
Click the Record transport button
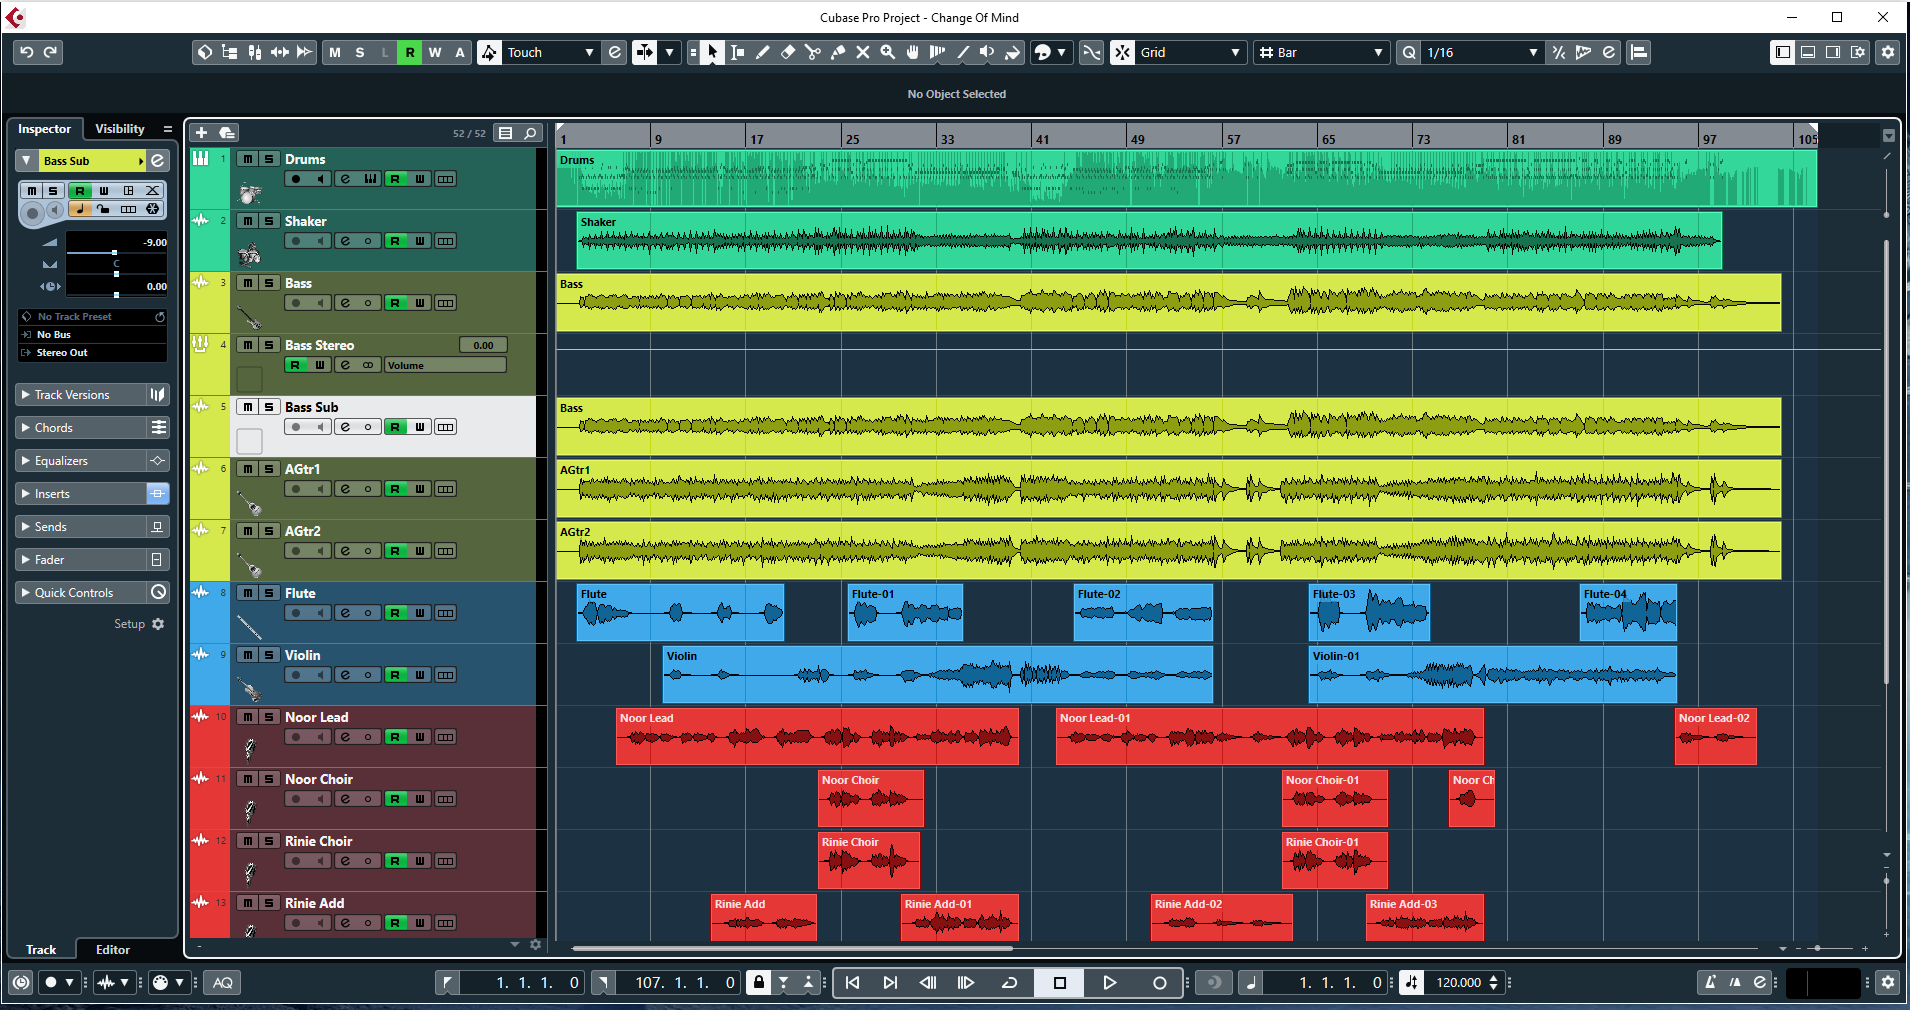click(1159, 983)
